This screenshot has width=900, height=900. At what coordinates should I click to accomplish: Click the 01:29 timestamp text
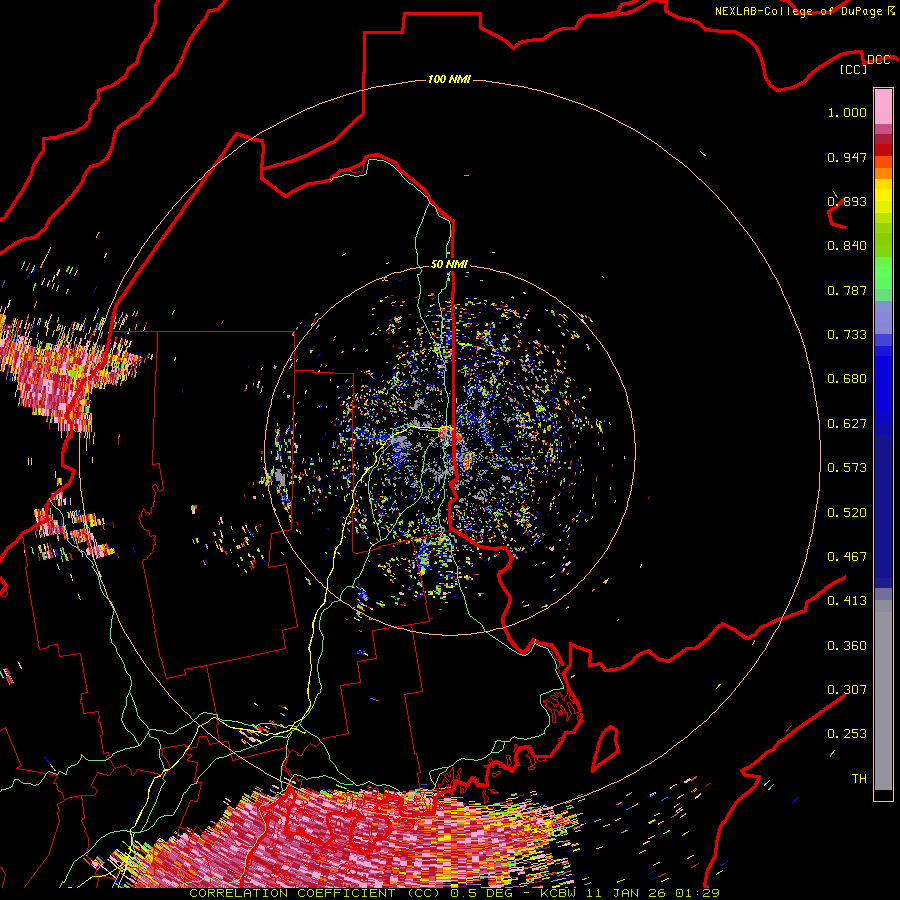(697, 893)
